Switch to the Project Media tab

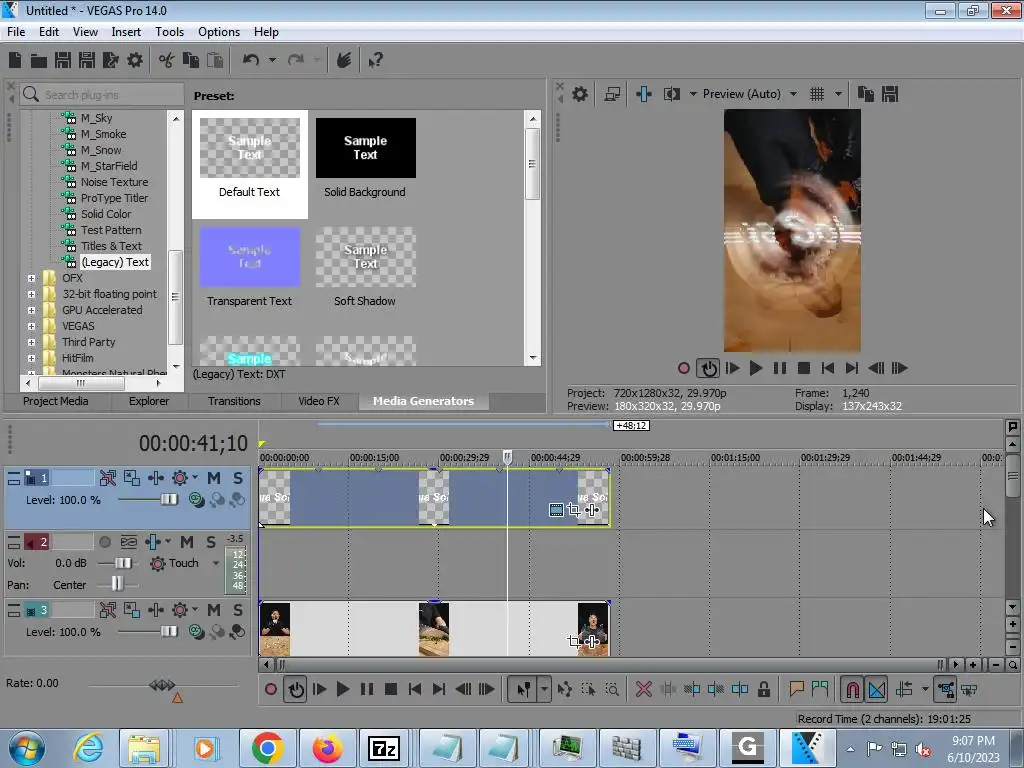pyautogui.click(x=56, y=401)
